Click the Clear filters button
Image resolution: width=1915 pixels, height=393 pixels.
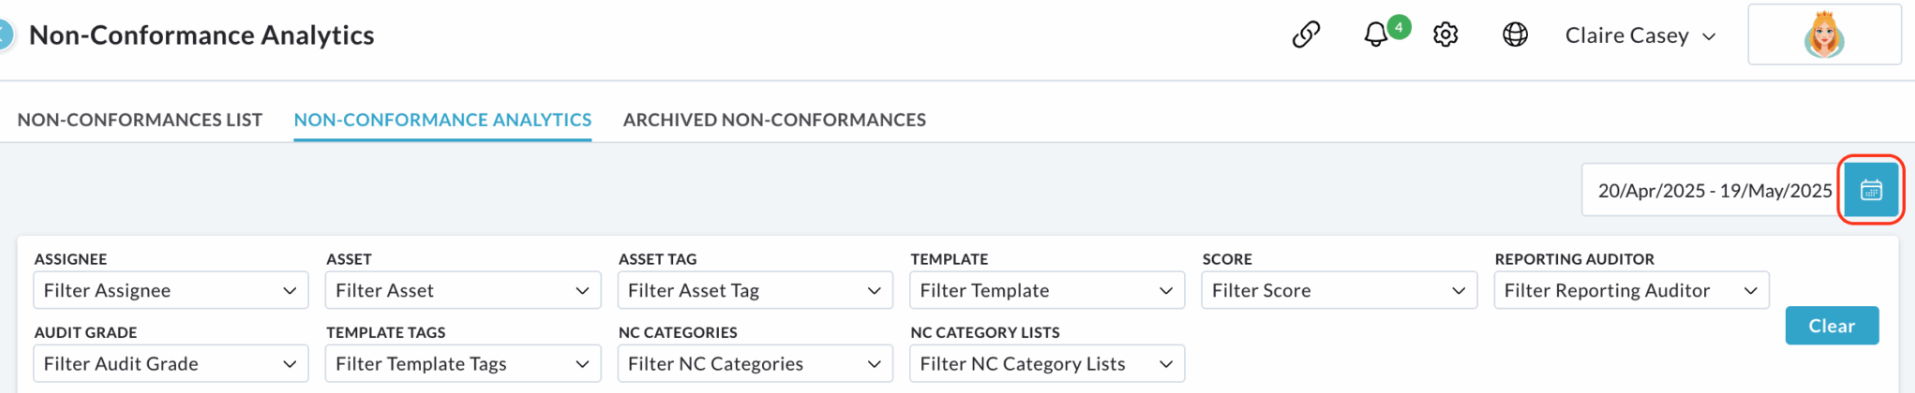tap(1832, 326)
